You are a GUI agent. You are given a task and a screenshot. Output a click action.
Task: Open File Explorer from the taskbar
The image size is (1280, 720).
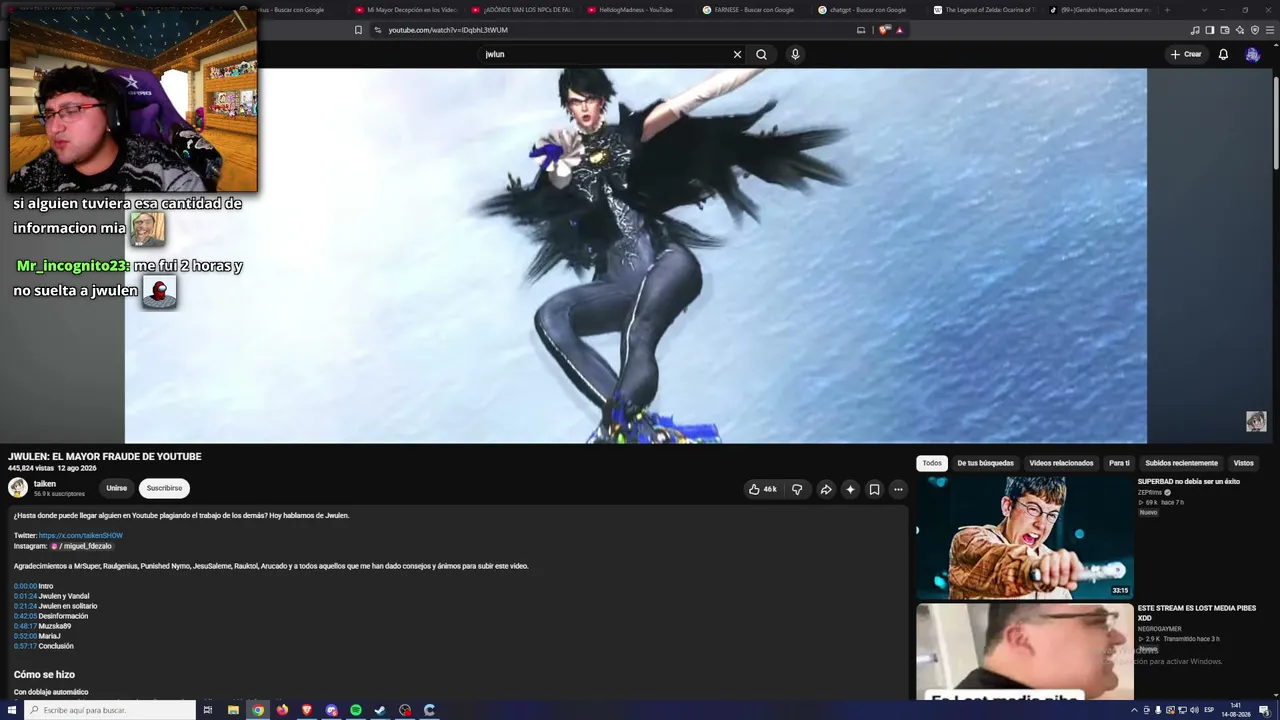click(x=233, y=710)
